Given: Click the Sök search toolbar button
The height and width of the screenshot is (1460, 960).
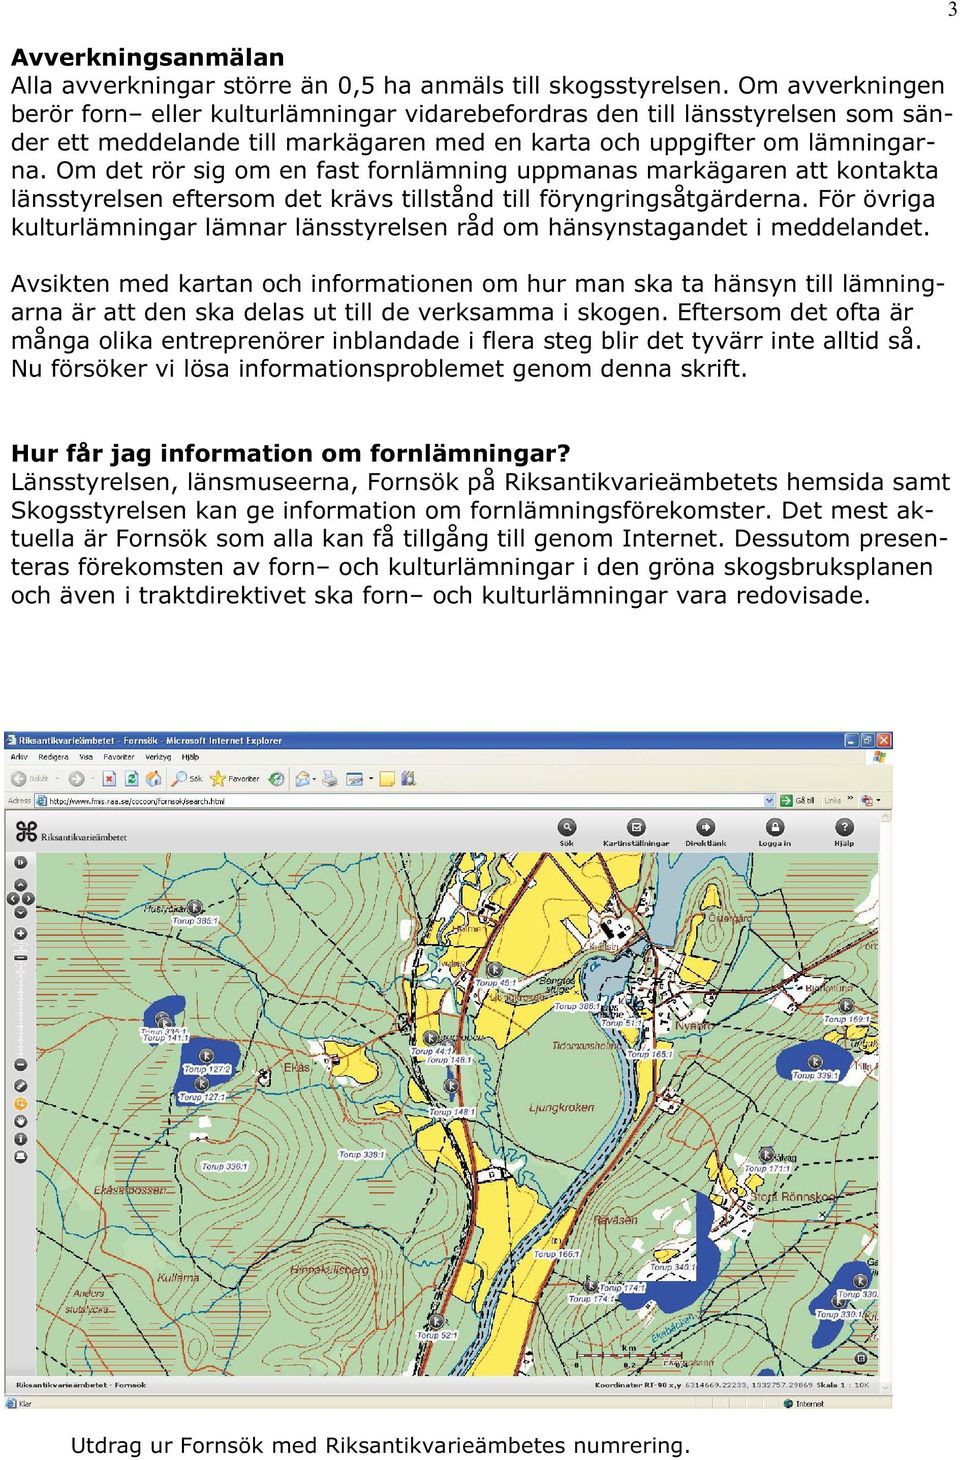Looking at the screenshot, I should click(188, 778).
